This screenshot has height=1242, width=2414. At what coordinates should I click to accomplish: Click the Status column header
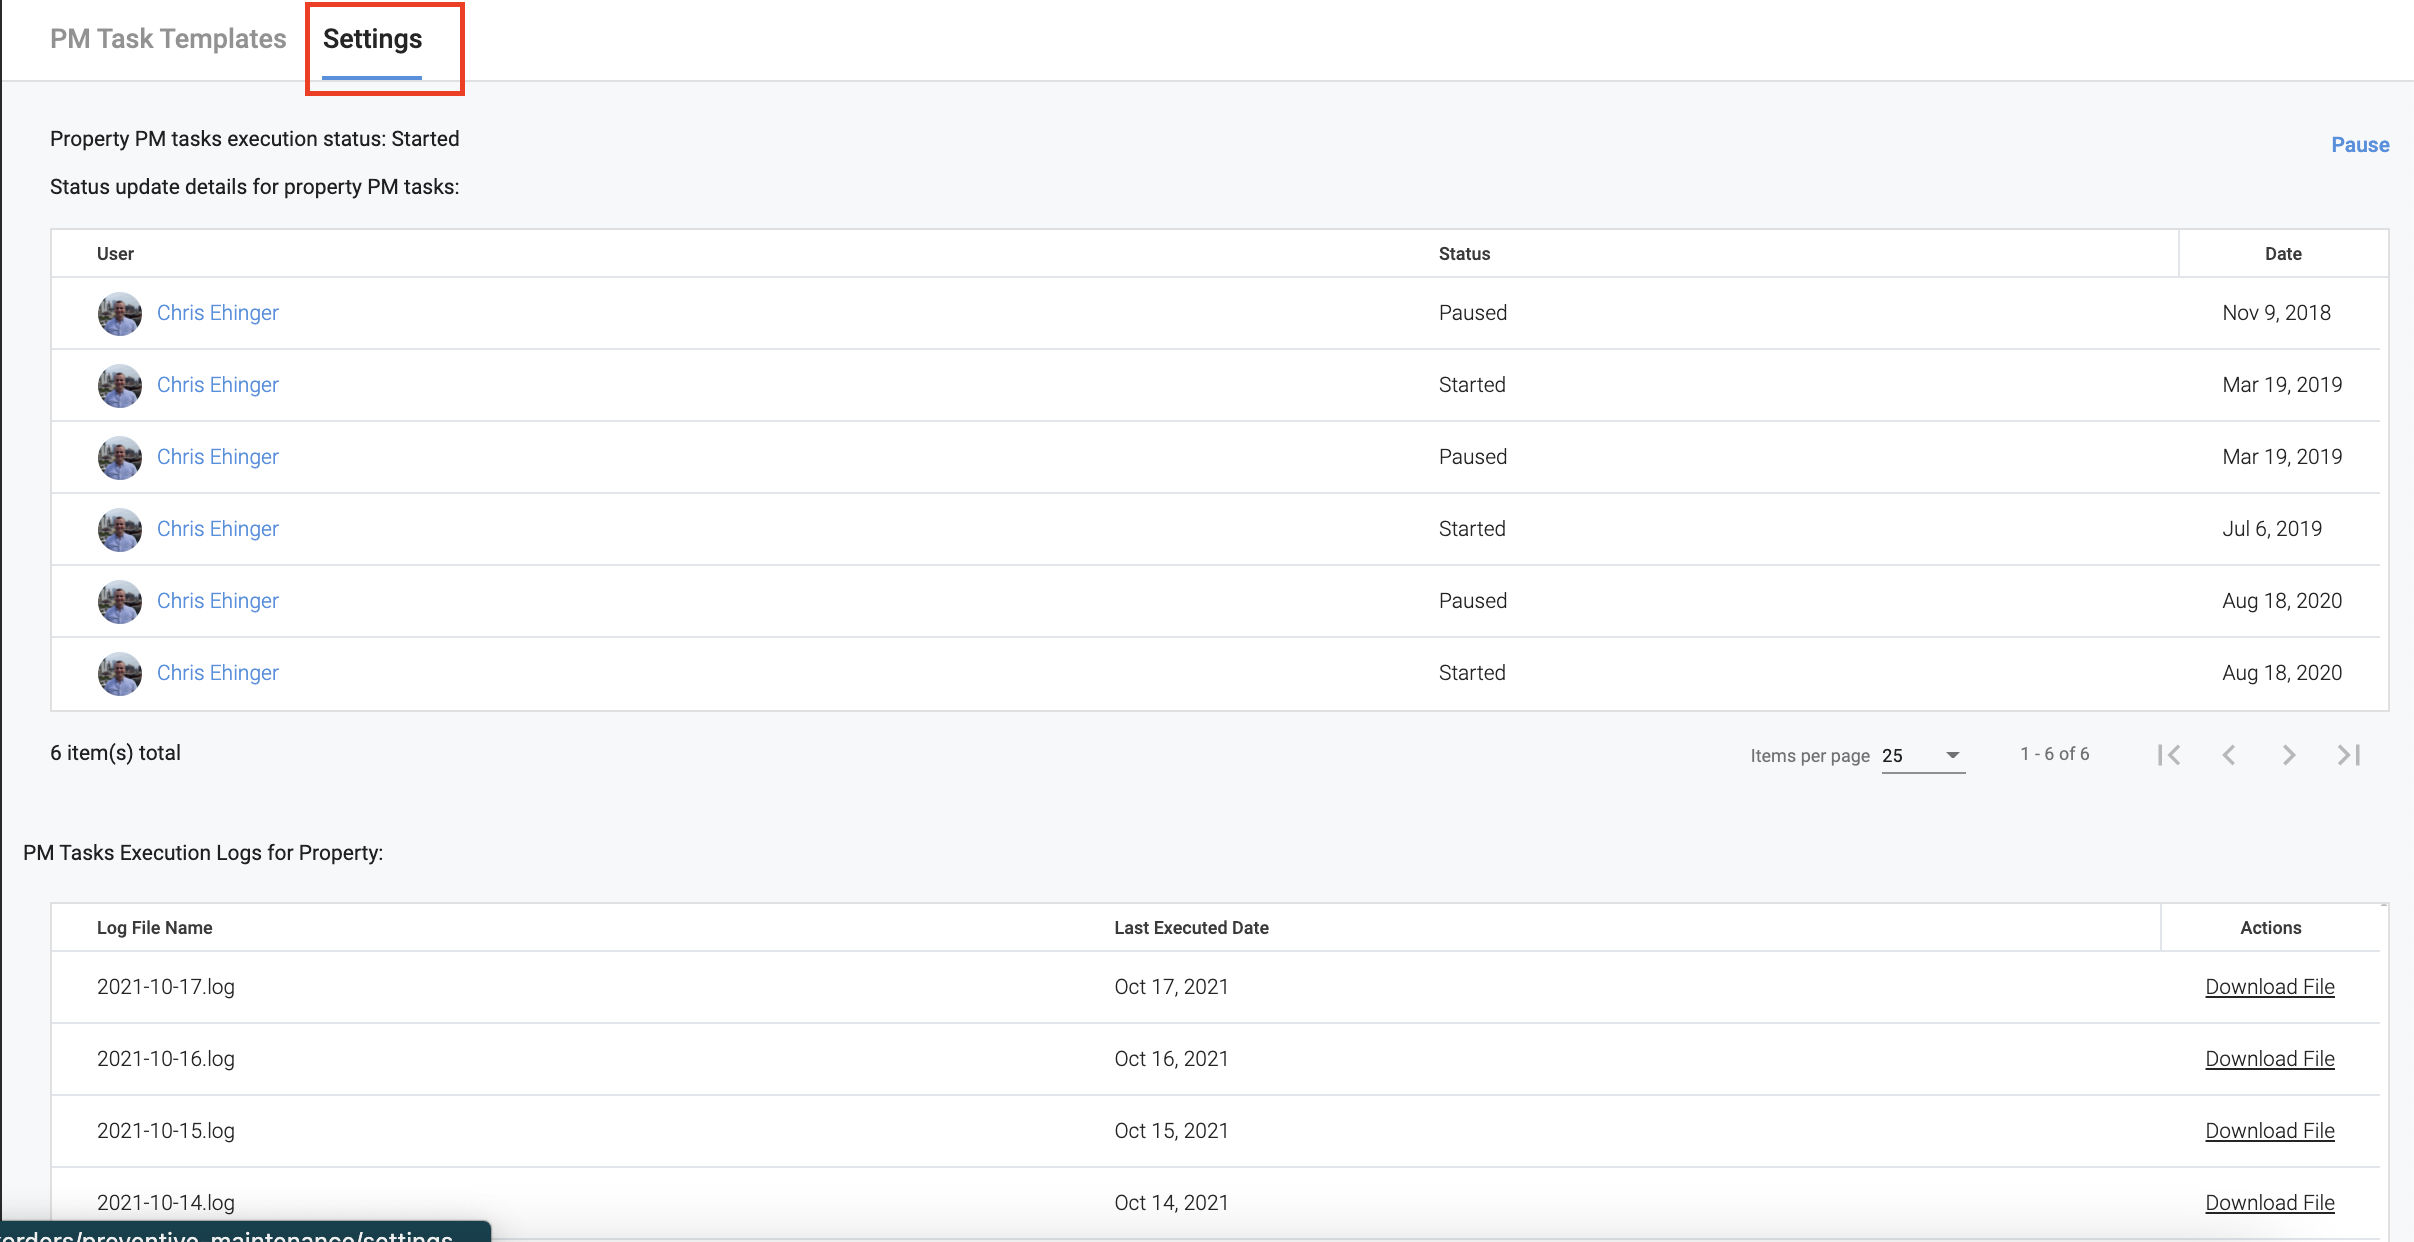(1464, 254)
